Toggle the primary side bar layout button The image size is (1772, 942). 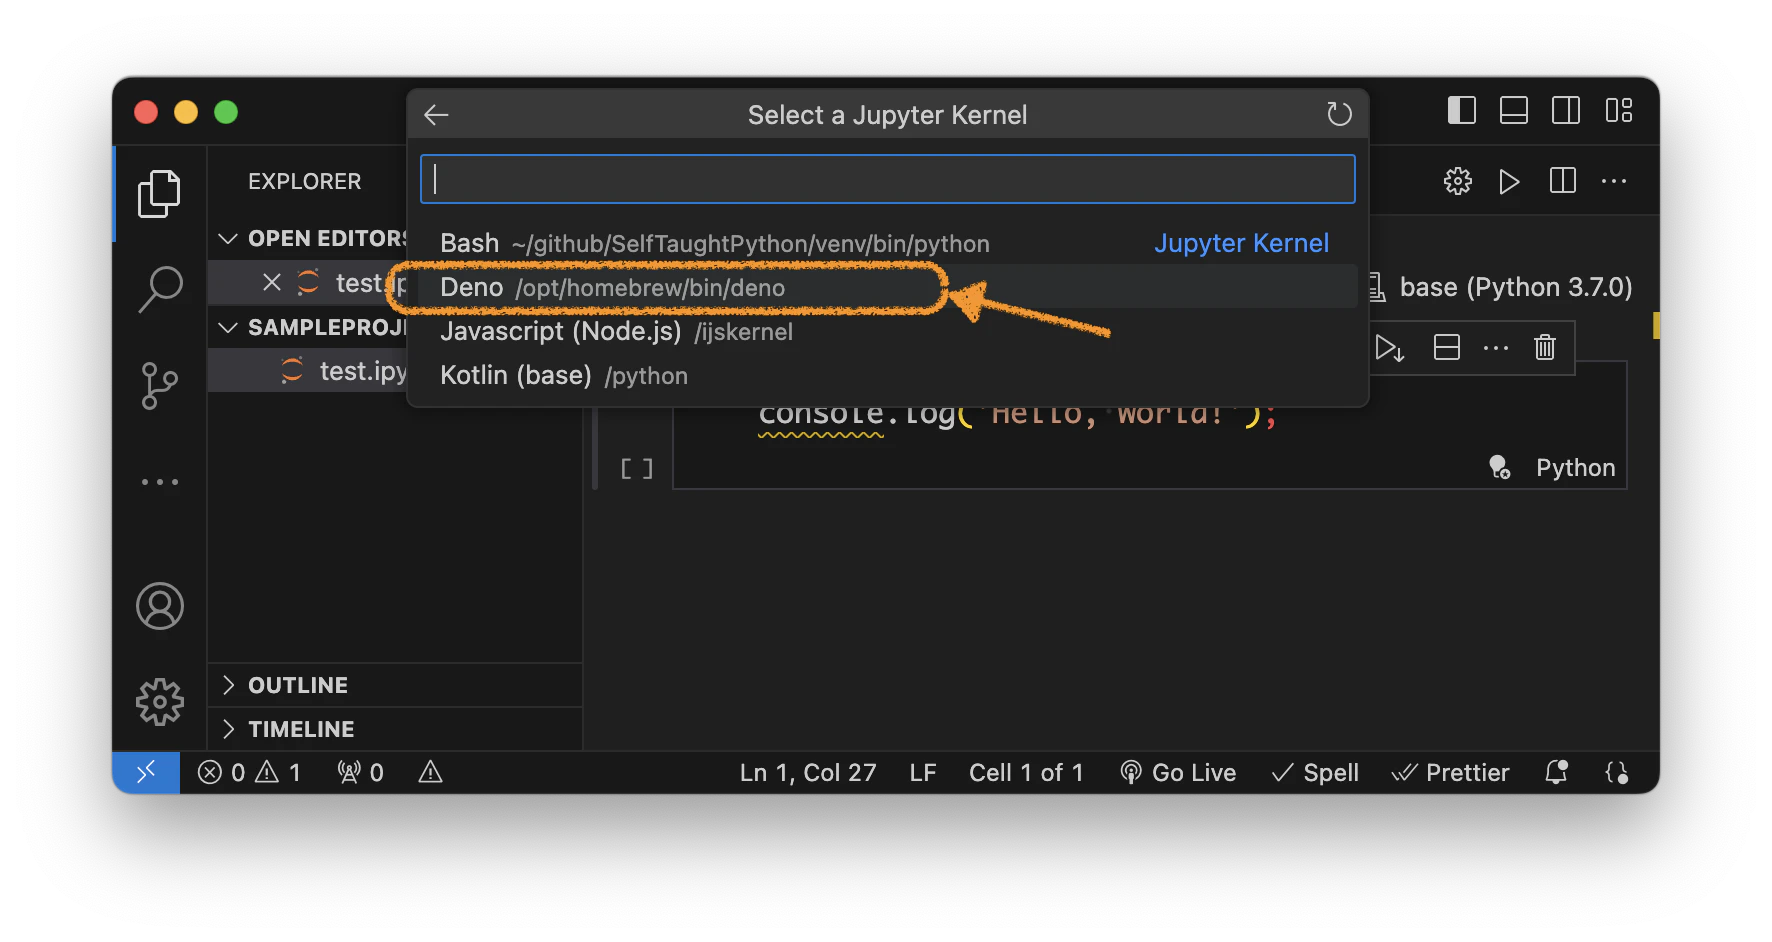(1462, 110)
